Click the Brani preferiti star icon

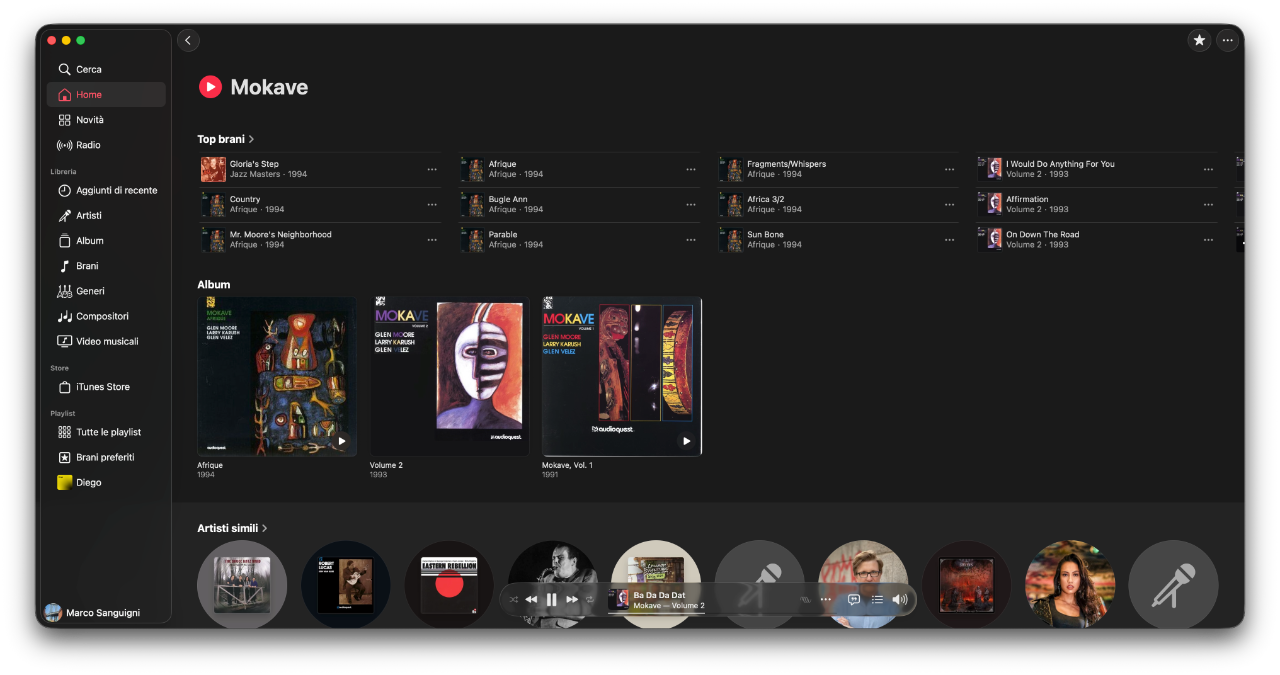[x=64, y=457]
